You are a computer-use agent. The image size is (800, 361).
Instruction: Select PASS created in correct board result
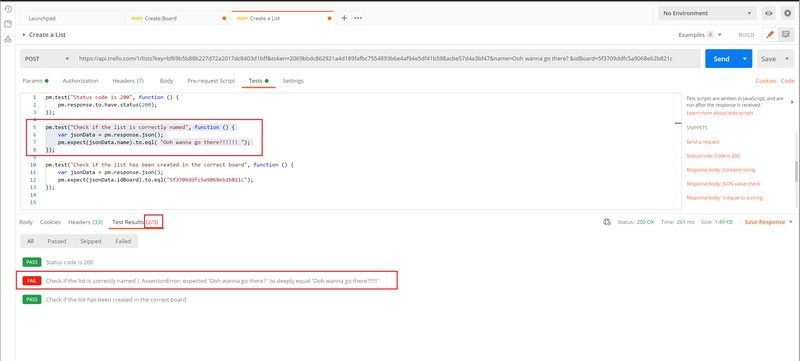(104, 300)
